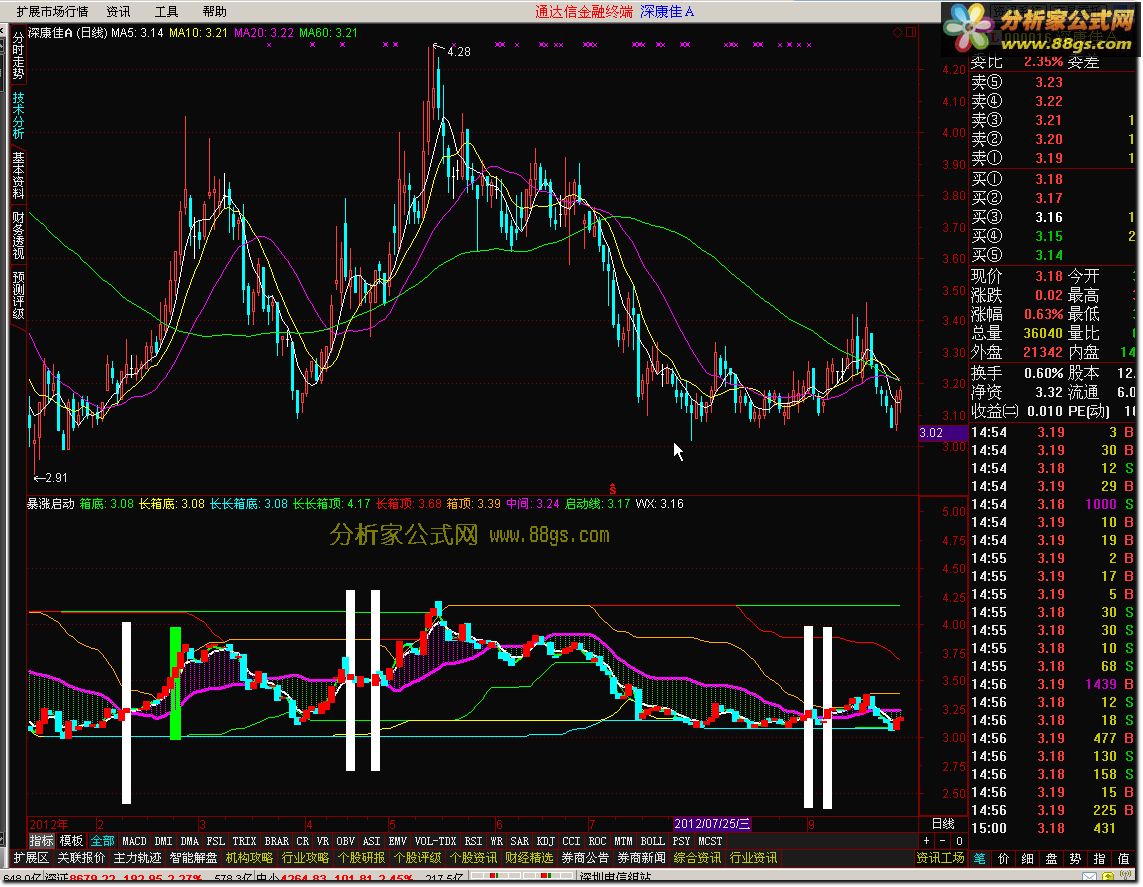Viewport: 1143px width, 887px height.
Task: Reset chart zoom with 0 button
Action: pyautogui.click(x=959, y=841)
